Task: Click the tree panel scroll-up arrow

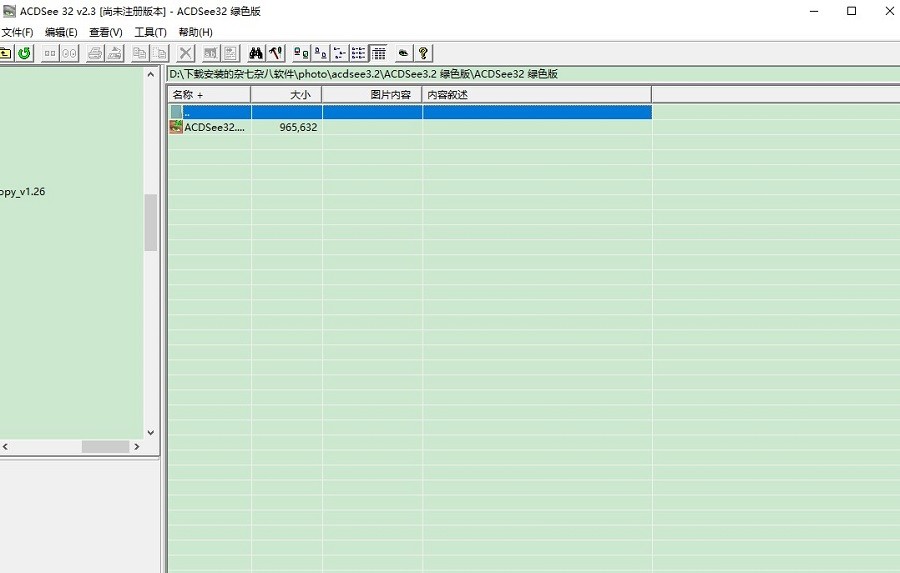Action: coord(150,74)
